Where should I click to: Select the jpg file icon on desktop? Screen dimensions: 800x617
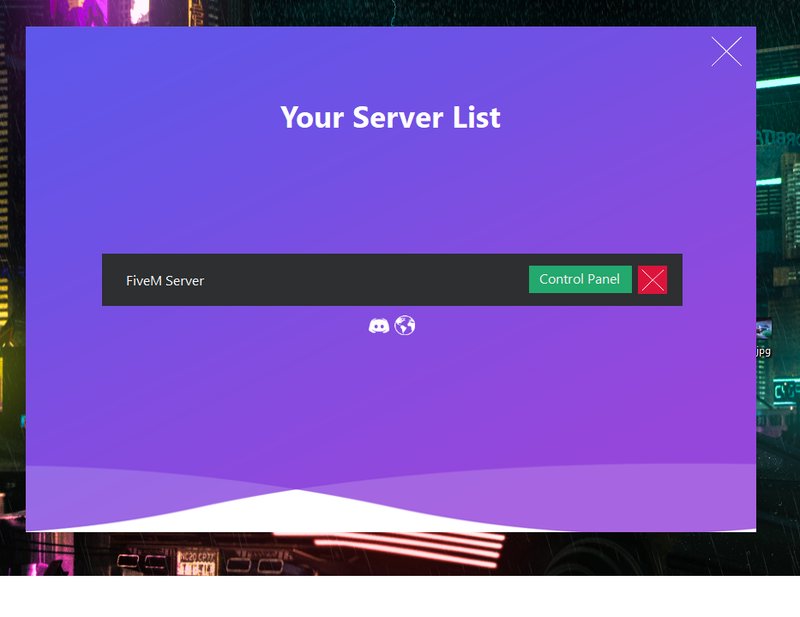pyautogui.click(x=765, y=330)
